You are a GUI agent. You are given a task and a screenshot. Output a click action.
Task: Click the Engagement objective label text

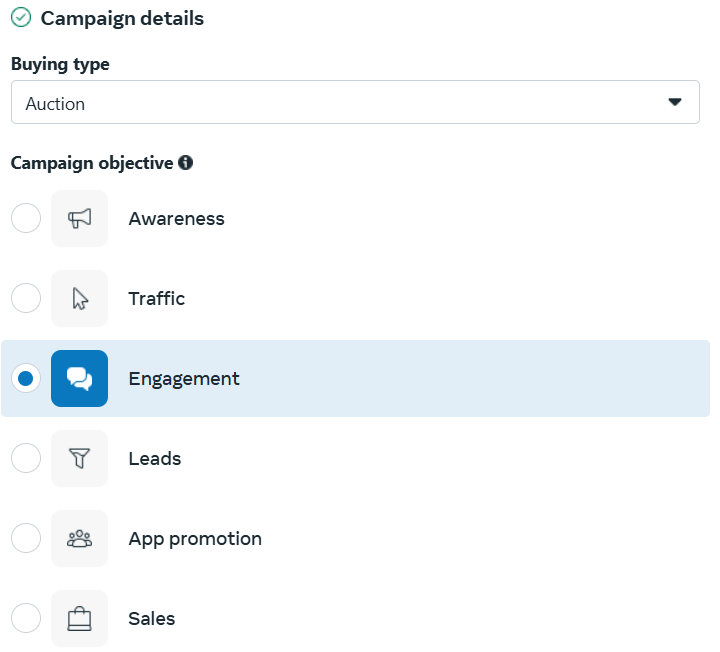(184, 379)
